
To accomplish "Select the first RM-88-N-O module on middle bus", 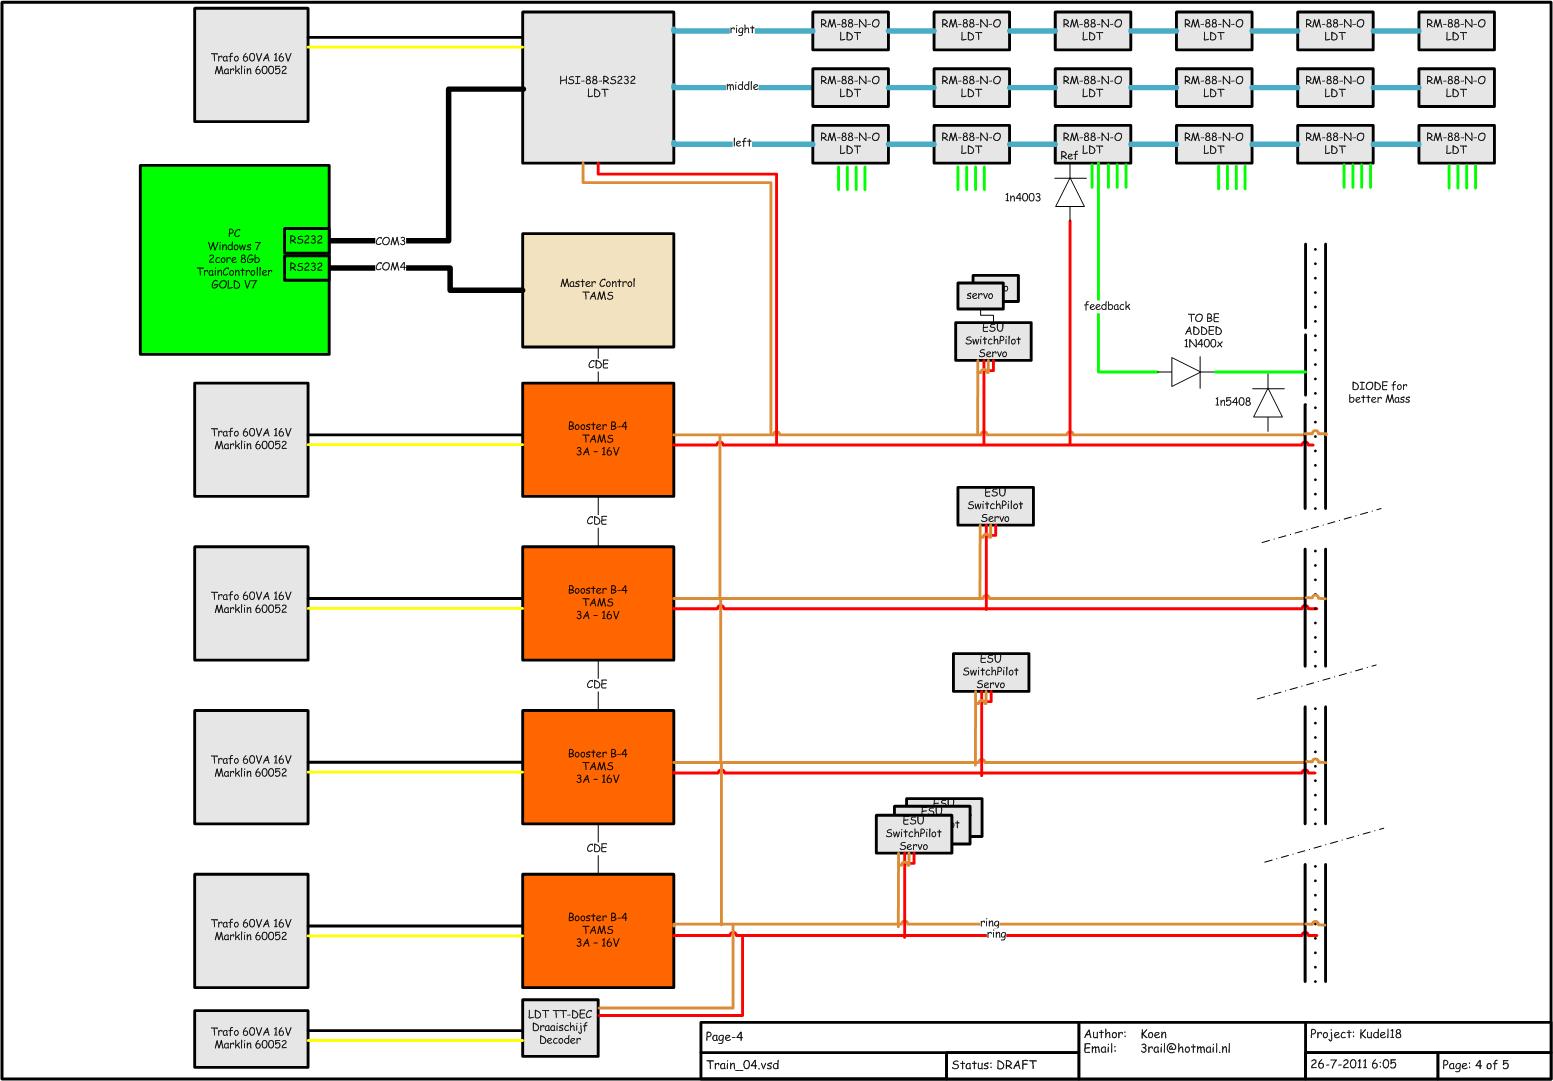I will pos(850,87).
